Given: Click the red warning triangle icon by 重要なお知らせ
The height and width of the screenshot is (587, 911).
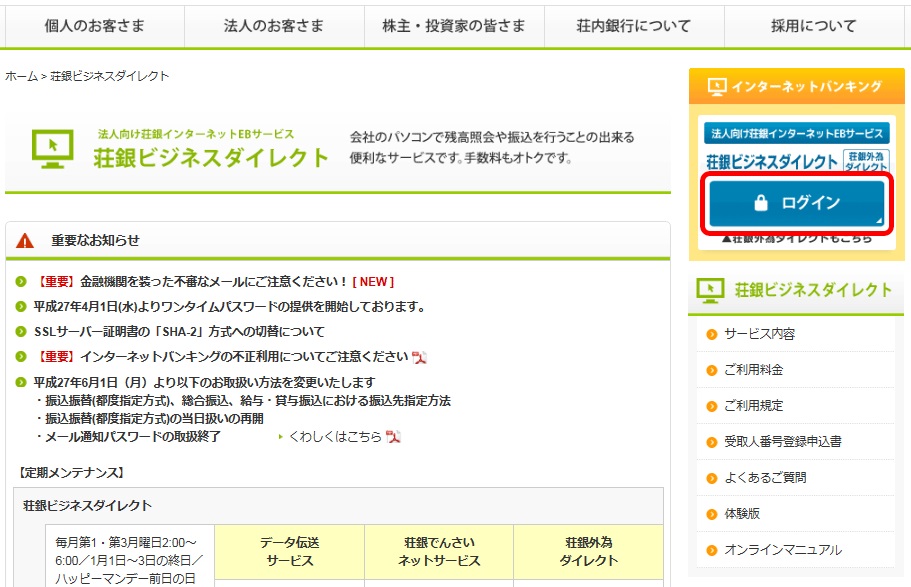Looking at the screenshot, I should [24, 240].
